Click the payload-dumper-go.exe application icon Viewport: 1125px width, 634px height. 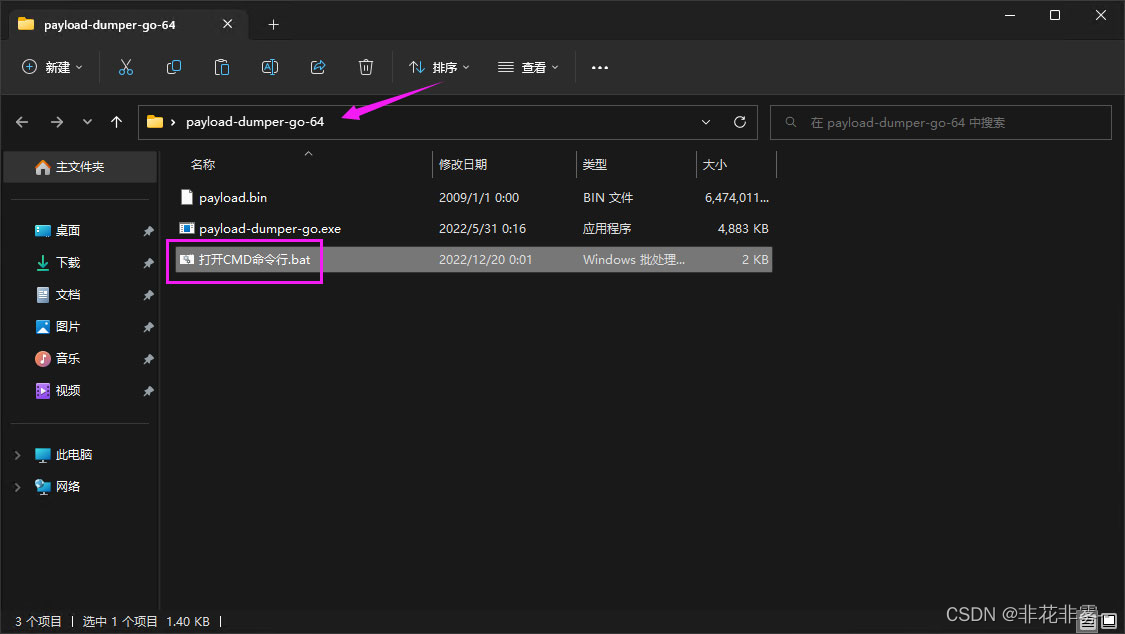187,229
